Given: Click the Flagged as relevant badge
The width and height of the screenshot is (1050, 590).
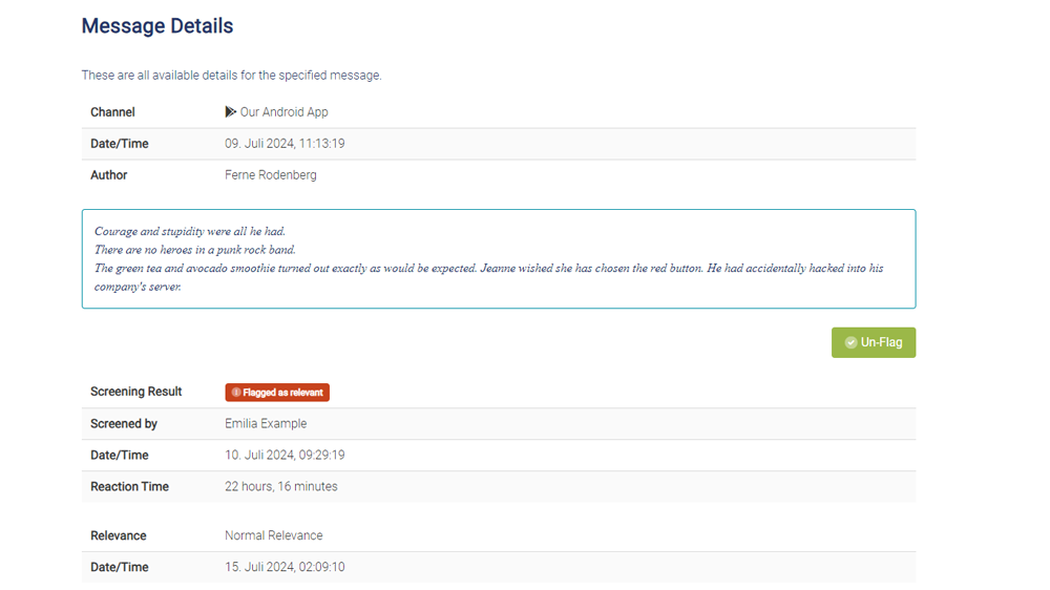Looking at the screenshot, I should pyautogui.click(x=277, y=392).
